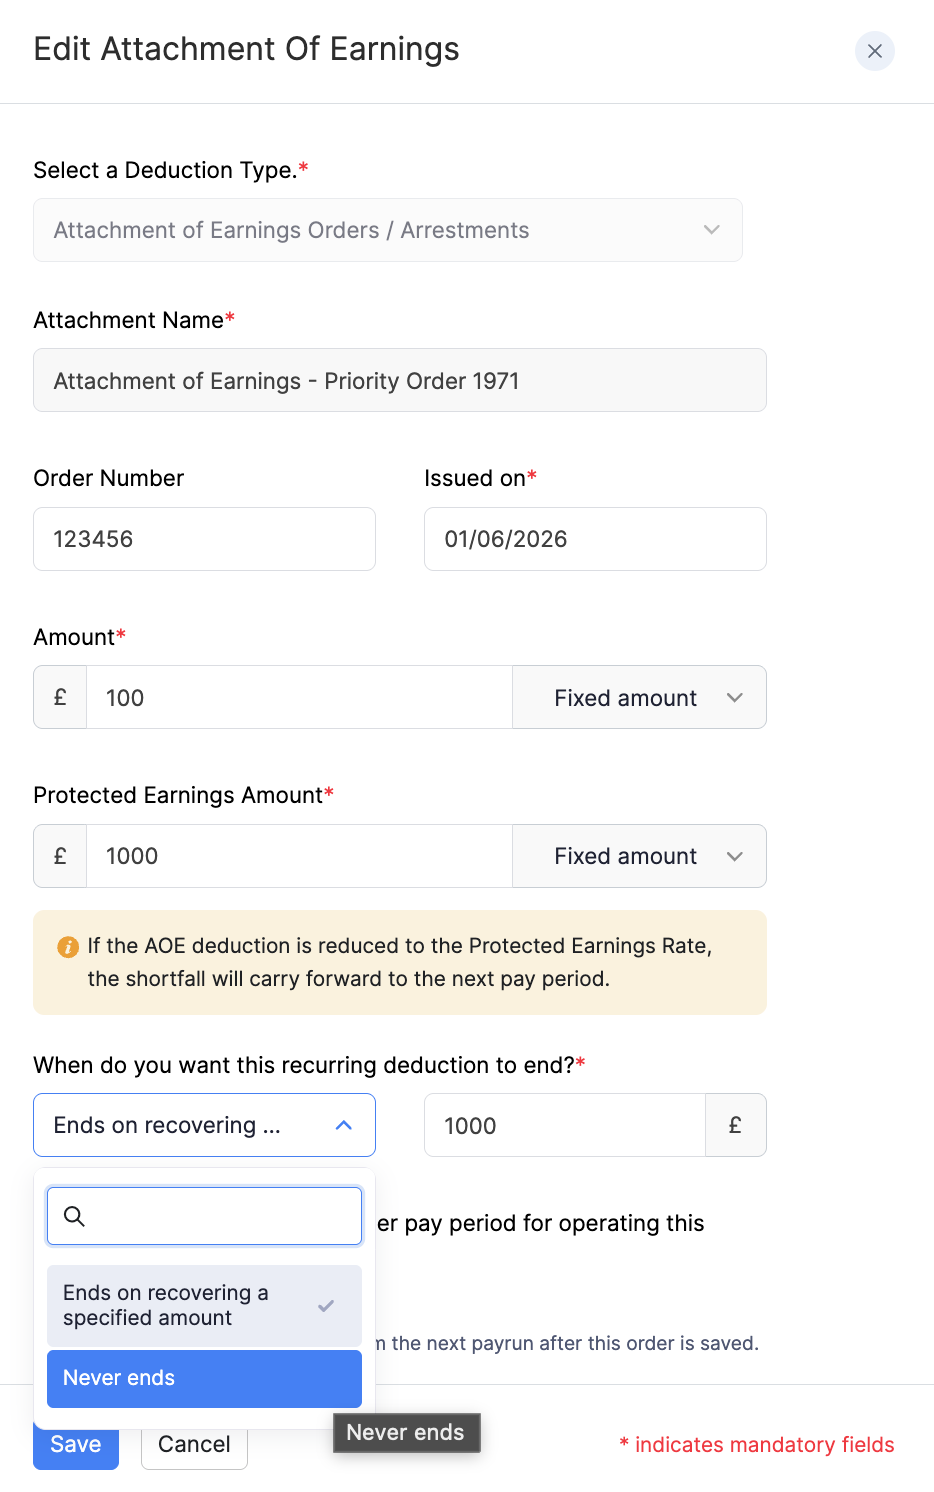Click the Attachment Name field
This screenshot has width=934, height=1492.
[x=400, y=380]
